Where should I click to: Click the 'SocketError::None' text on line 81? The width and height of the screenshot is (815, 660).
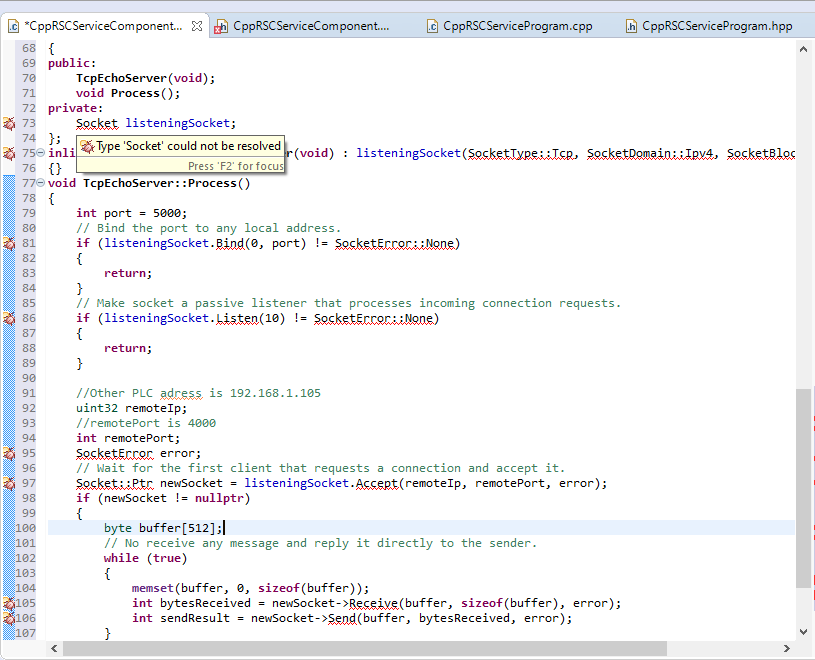(395, 243)
